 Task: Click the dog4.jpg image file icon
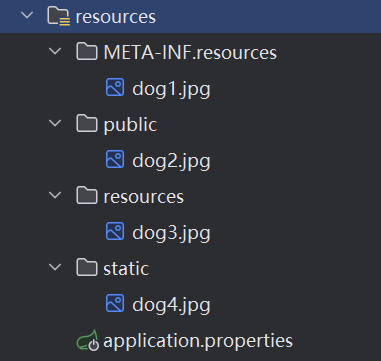click(x=115, y=303)
